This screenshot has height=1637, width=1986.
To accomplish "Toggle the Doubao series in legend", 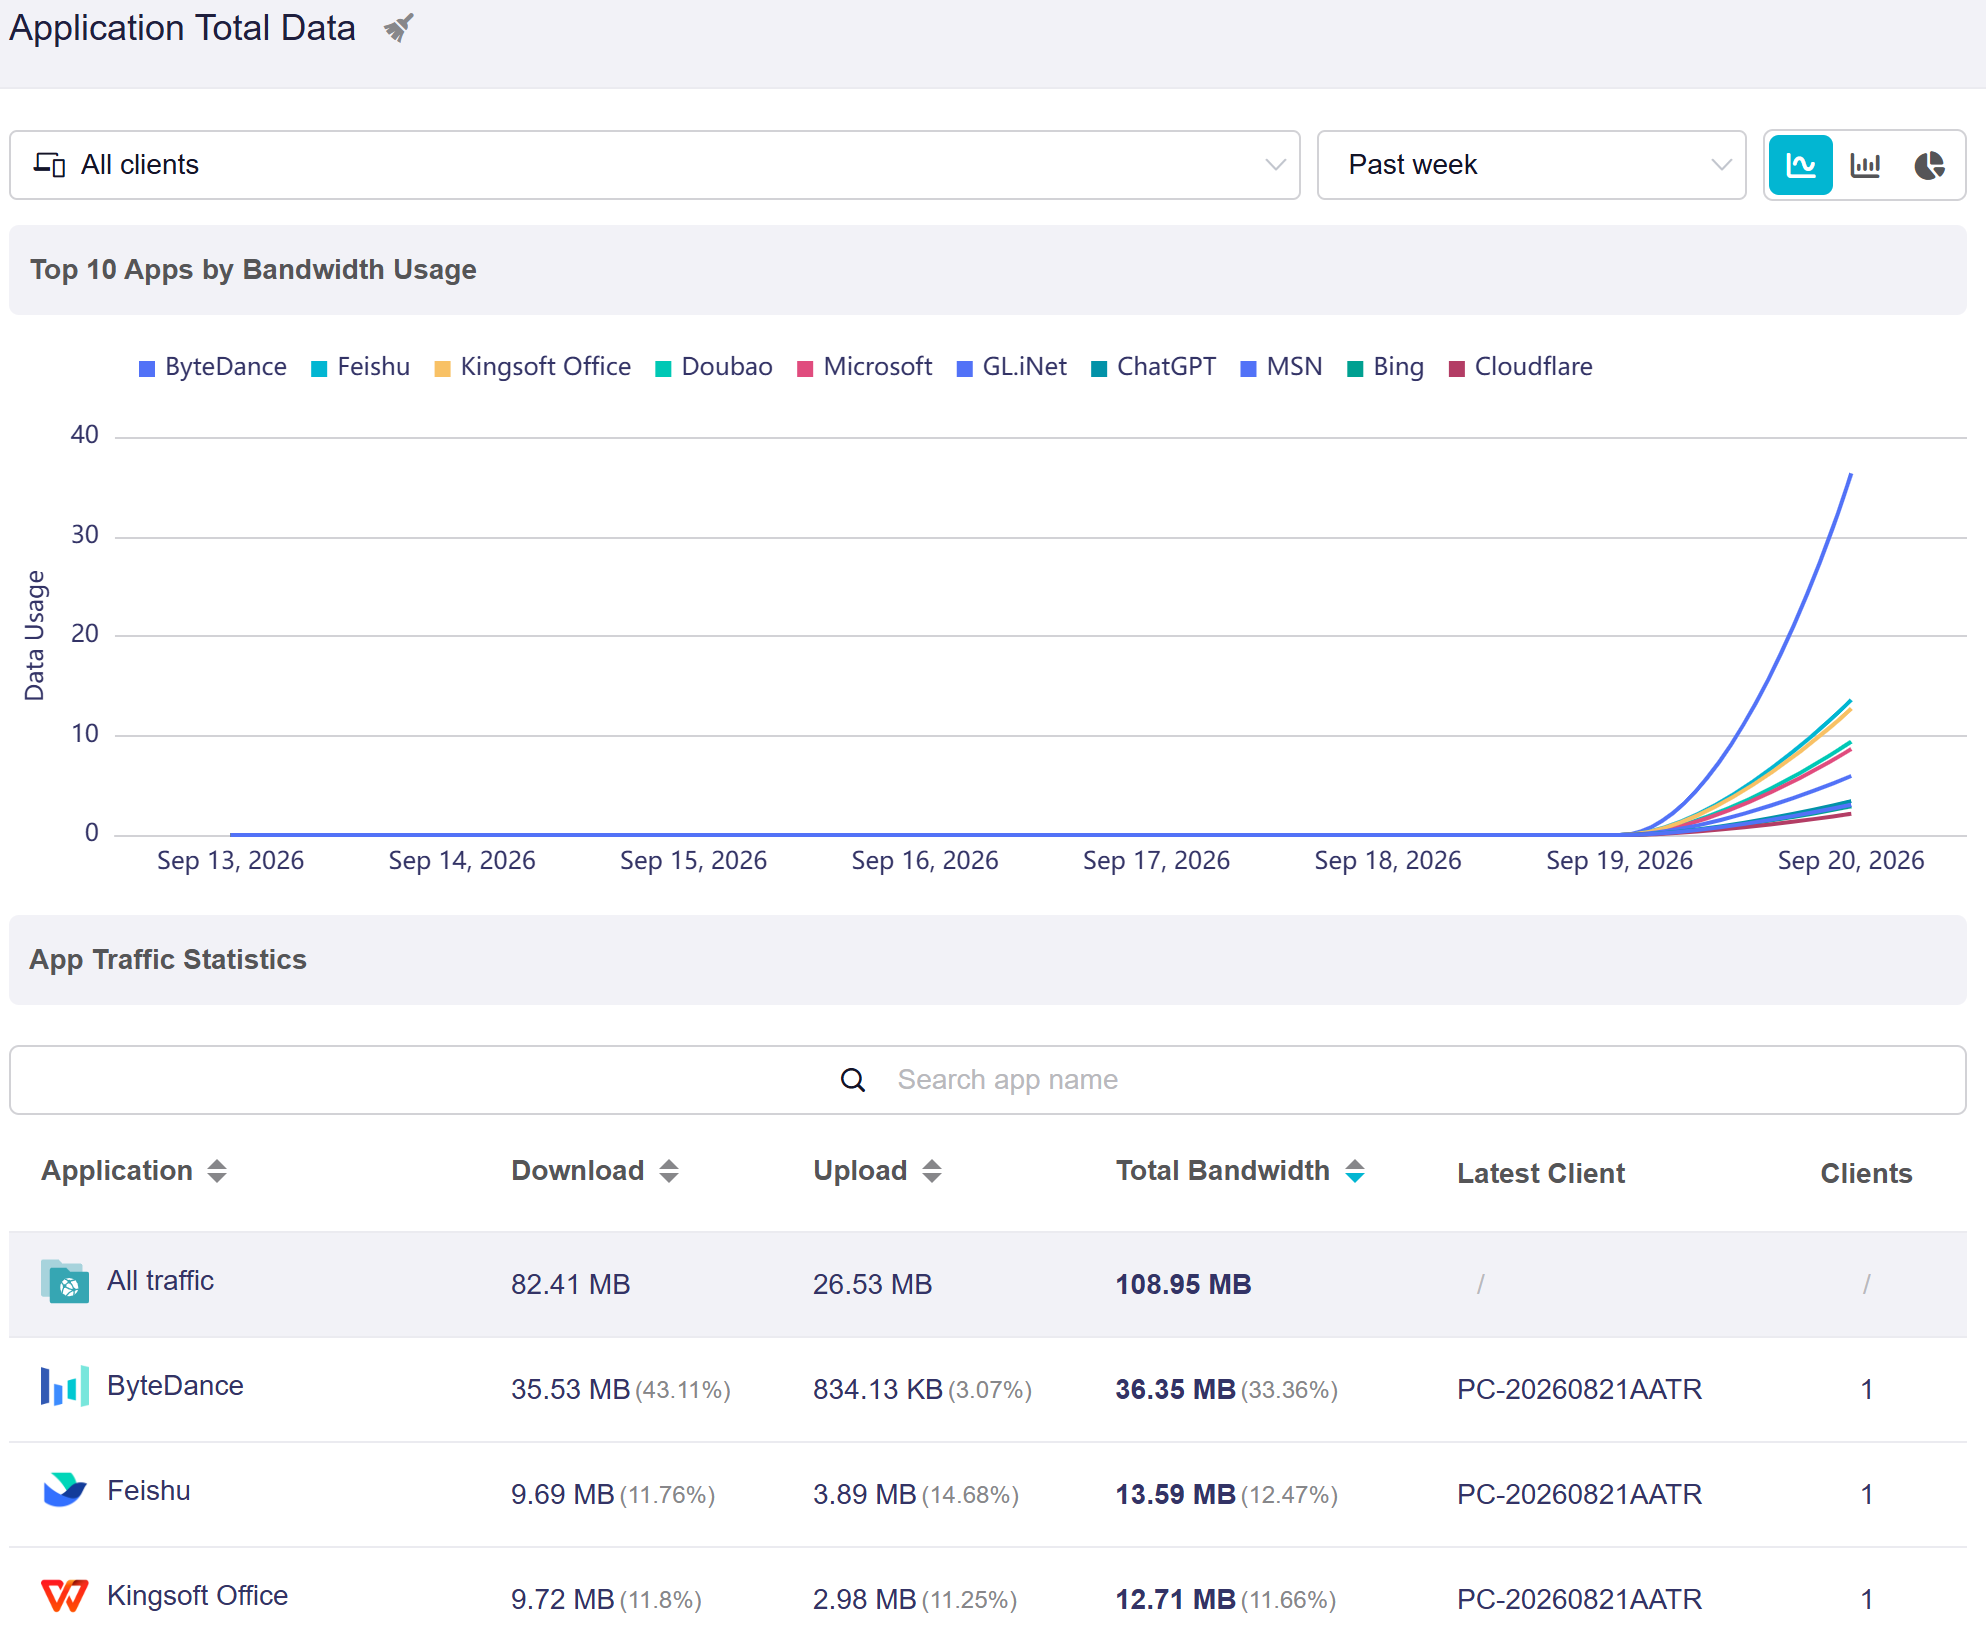I will click(x=714, y=367).
